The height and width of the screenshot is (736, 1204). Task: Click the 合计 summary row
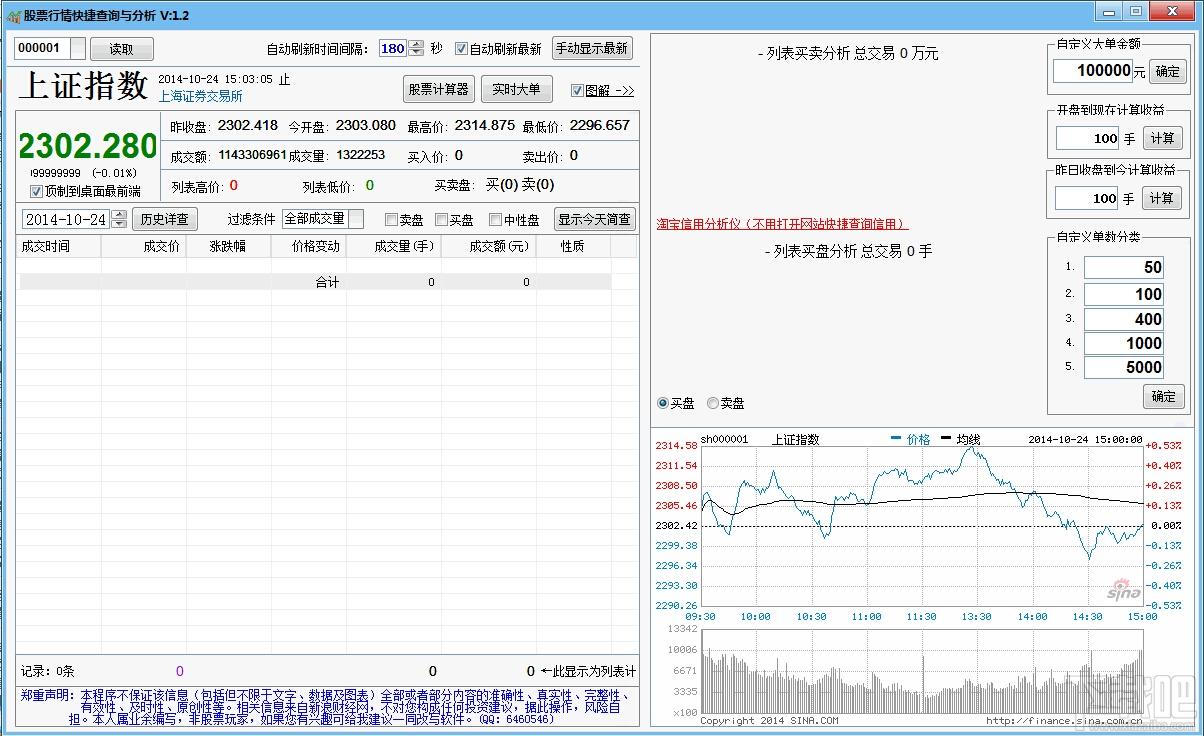[x=314, y=282]
